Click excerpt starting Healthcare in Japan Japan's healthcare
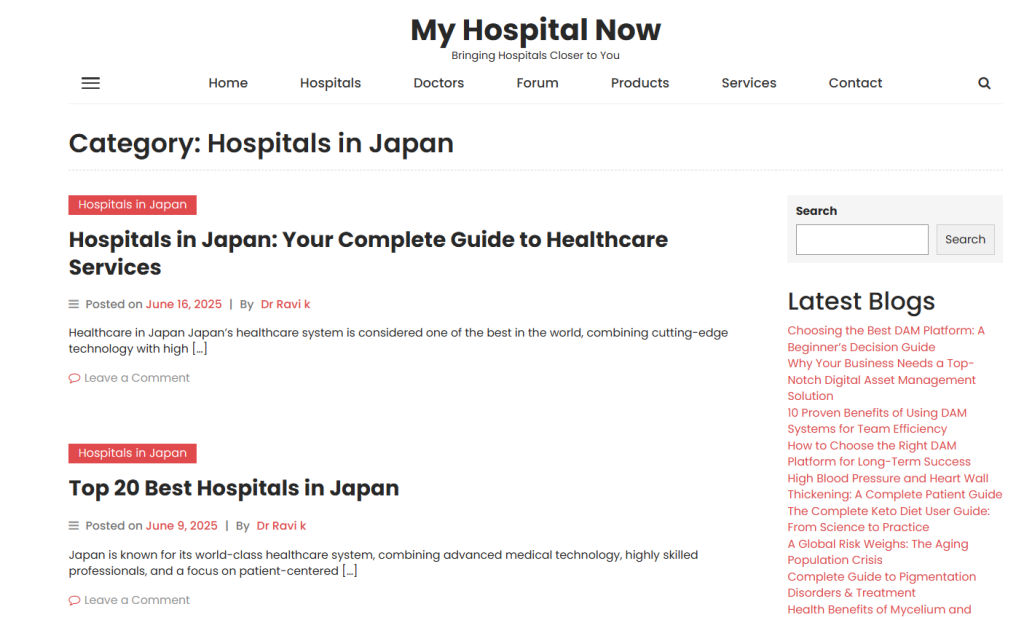 coord(398,341)
